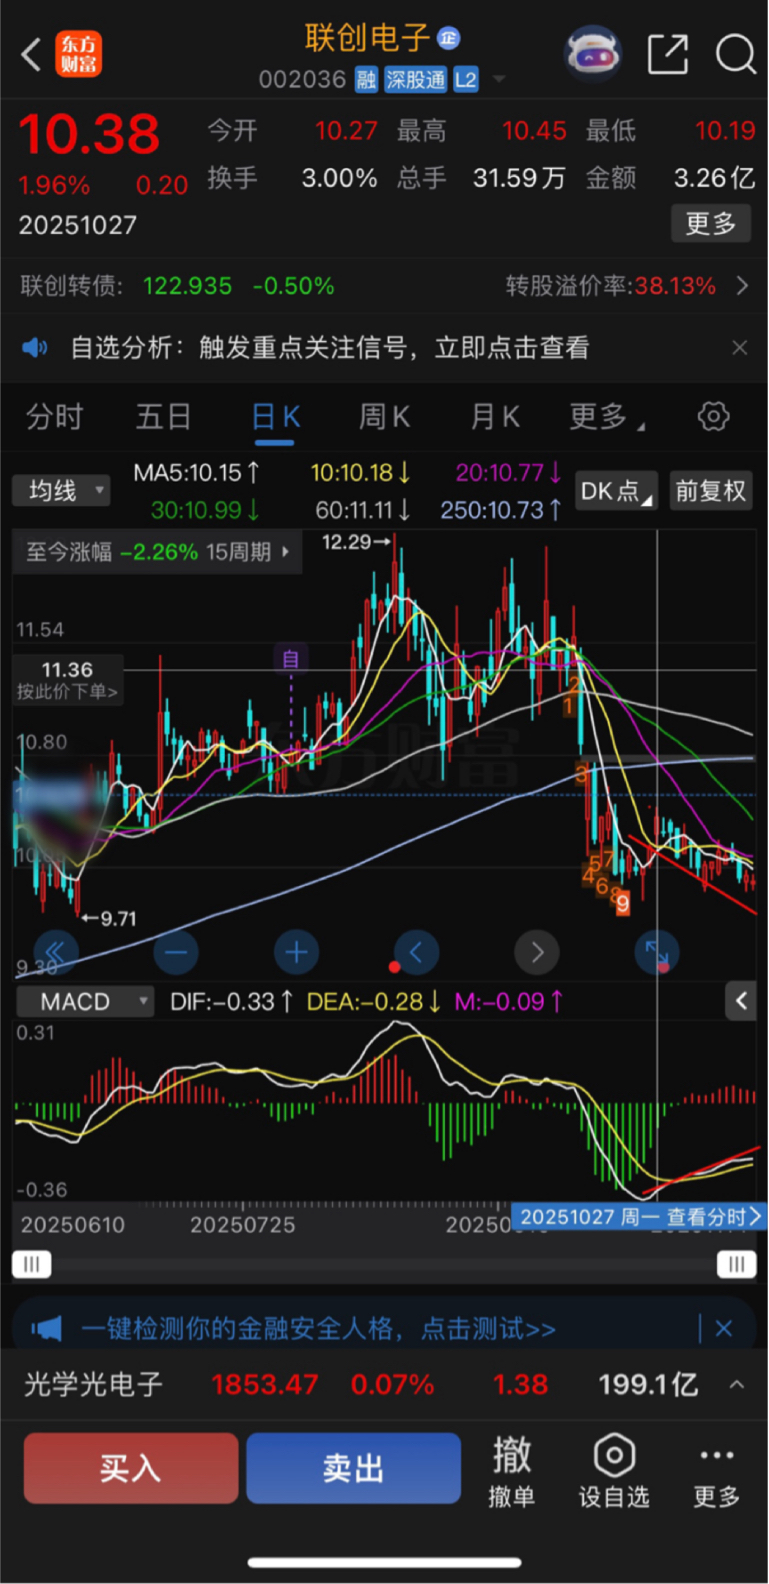Dismiss the 自选分析 banner
The height and width of the screenshot is (1584, 769).
pos(739,348)
